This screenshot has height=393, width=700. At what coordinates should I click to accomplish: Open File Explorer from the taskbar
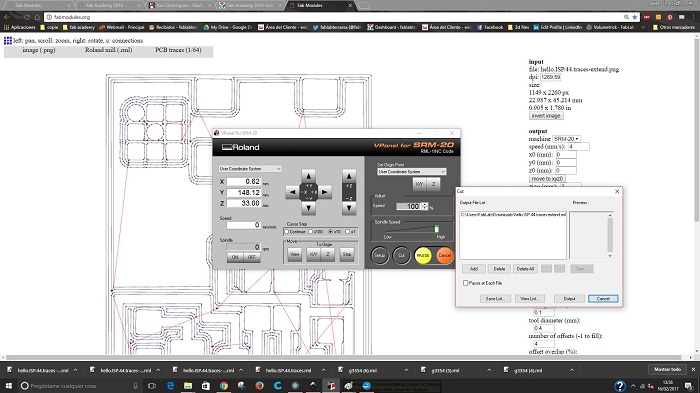[x=188, y=385]
